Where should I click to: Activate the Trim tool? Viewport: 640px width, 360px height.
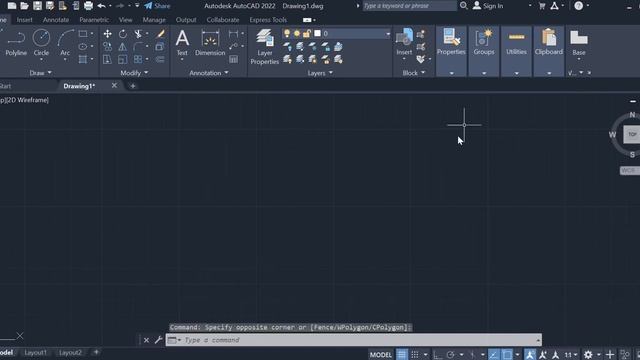pos(138,34)
